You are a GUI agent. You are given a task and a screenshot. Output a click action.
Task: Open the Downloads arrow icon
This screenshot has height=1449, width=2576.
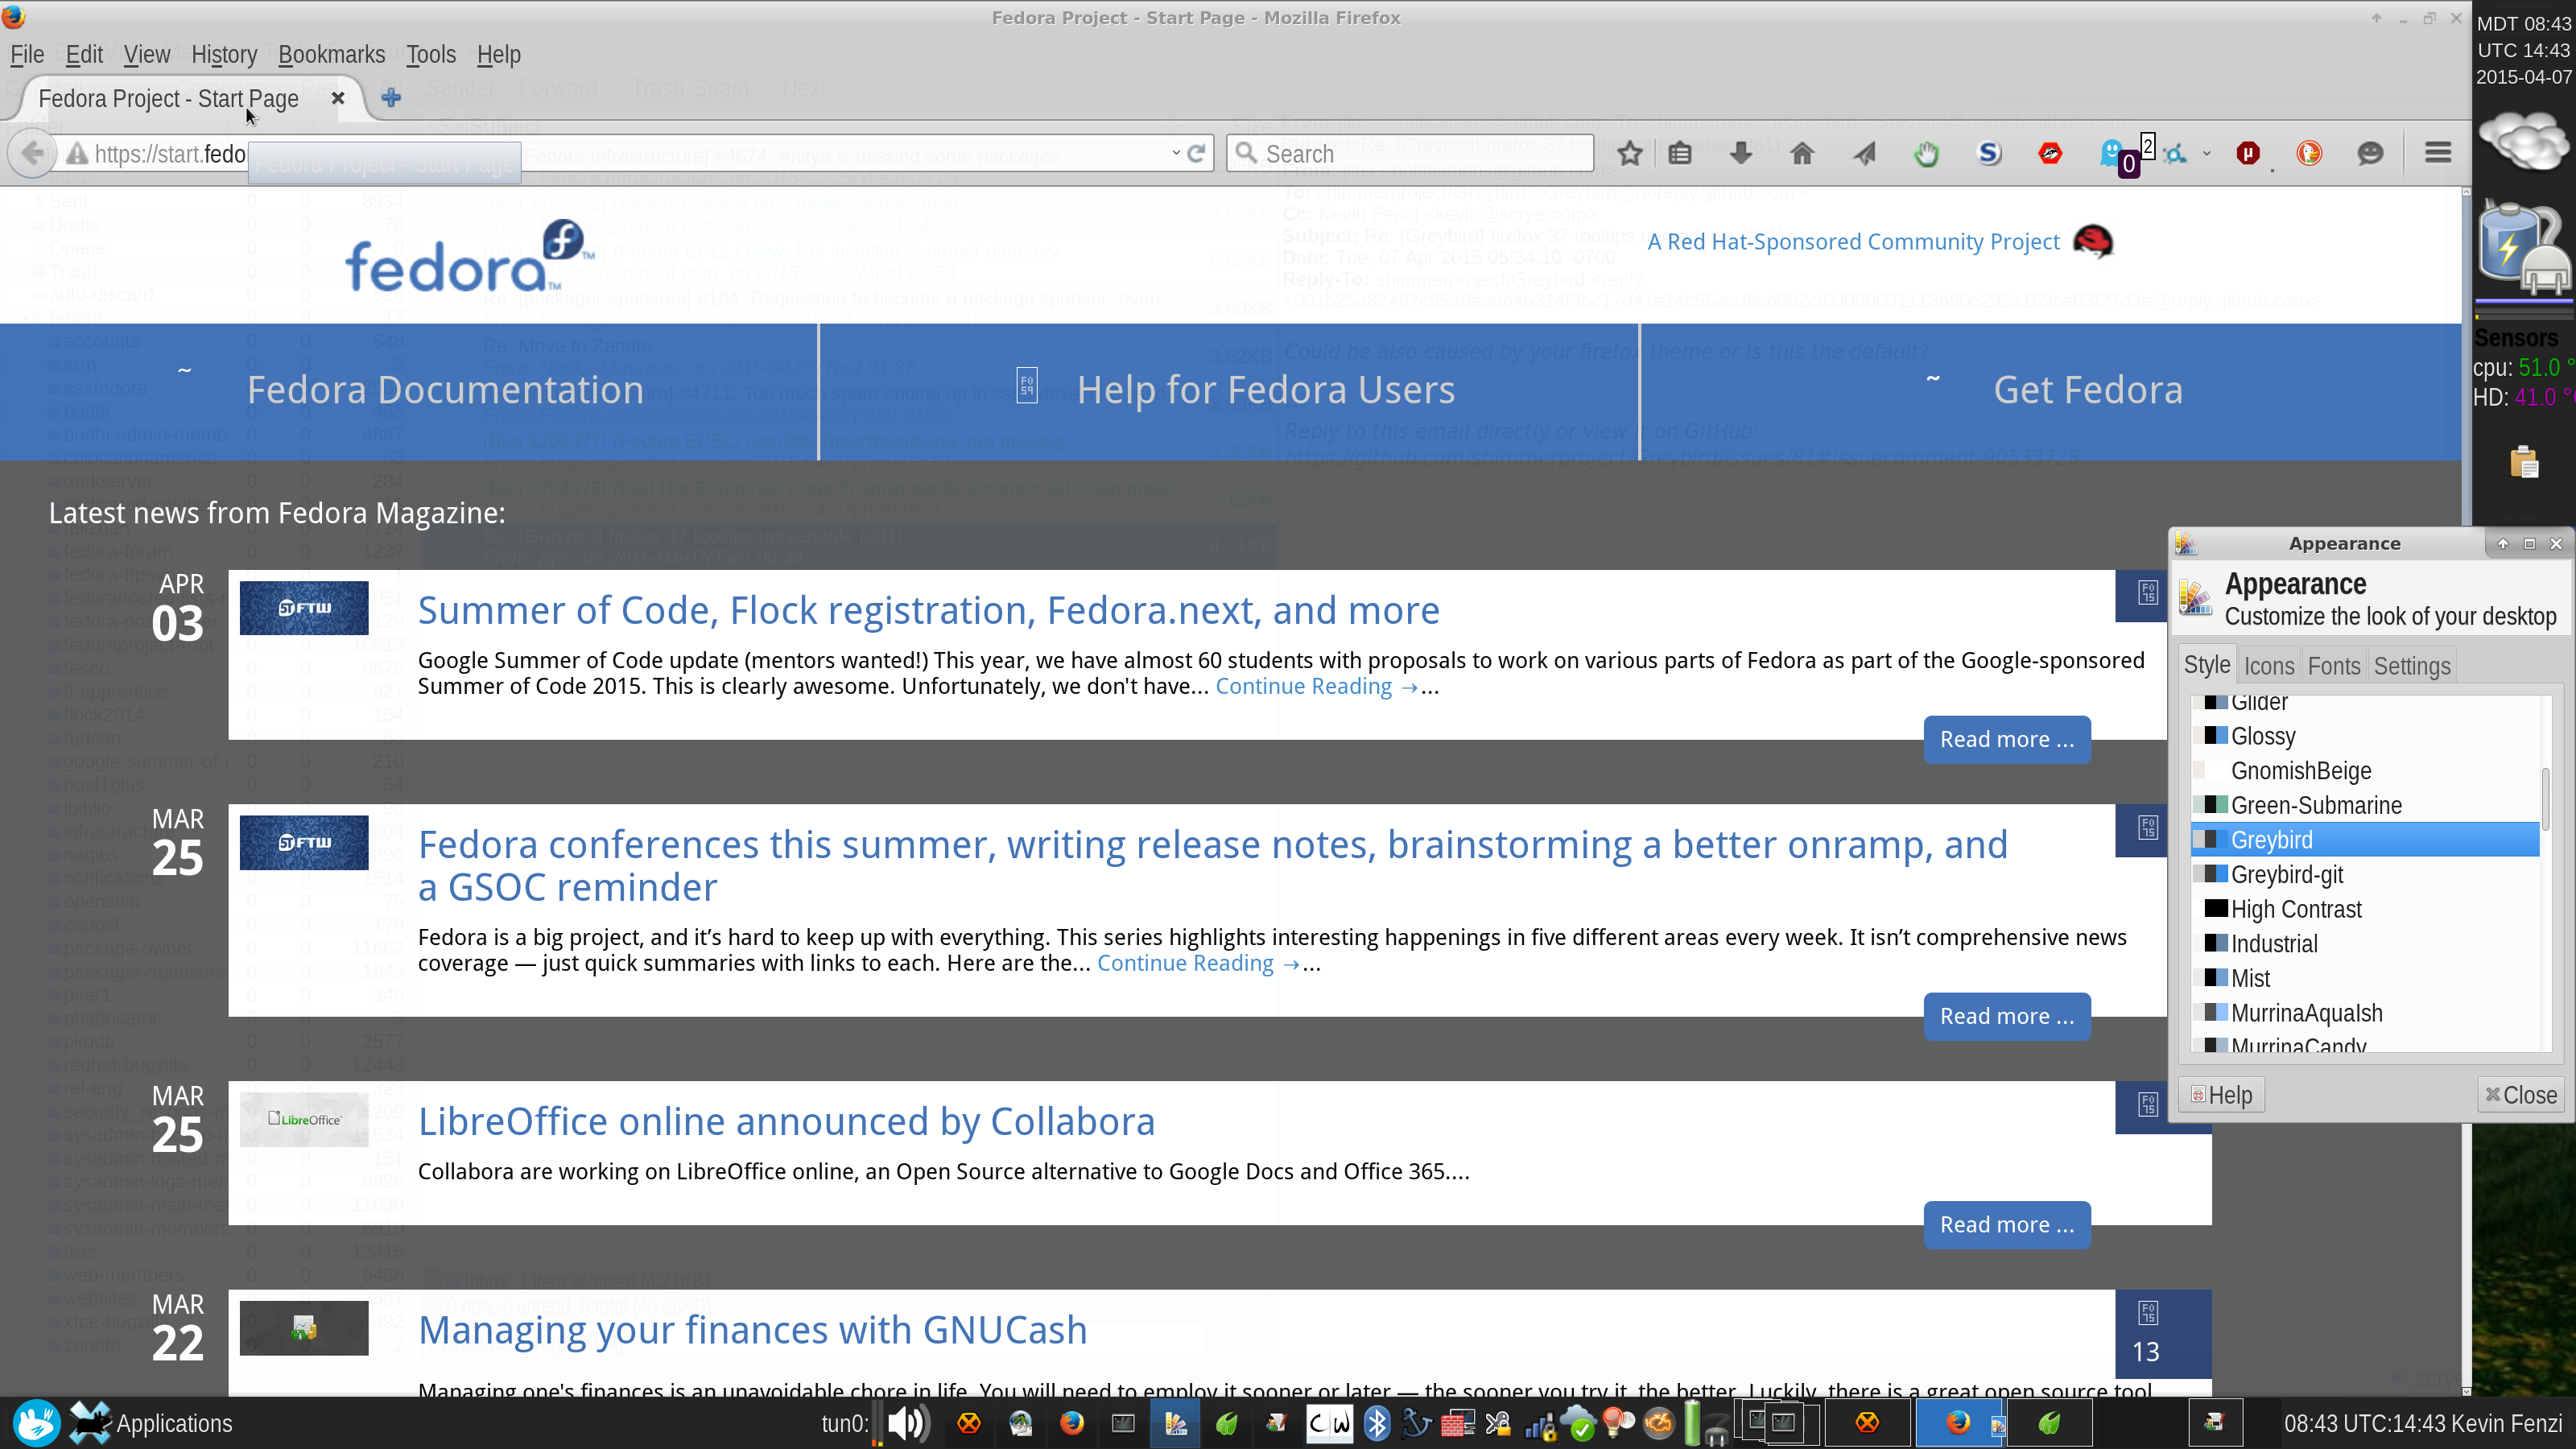[x=1741, y=153]
